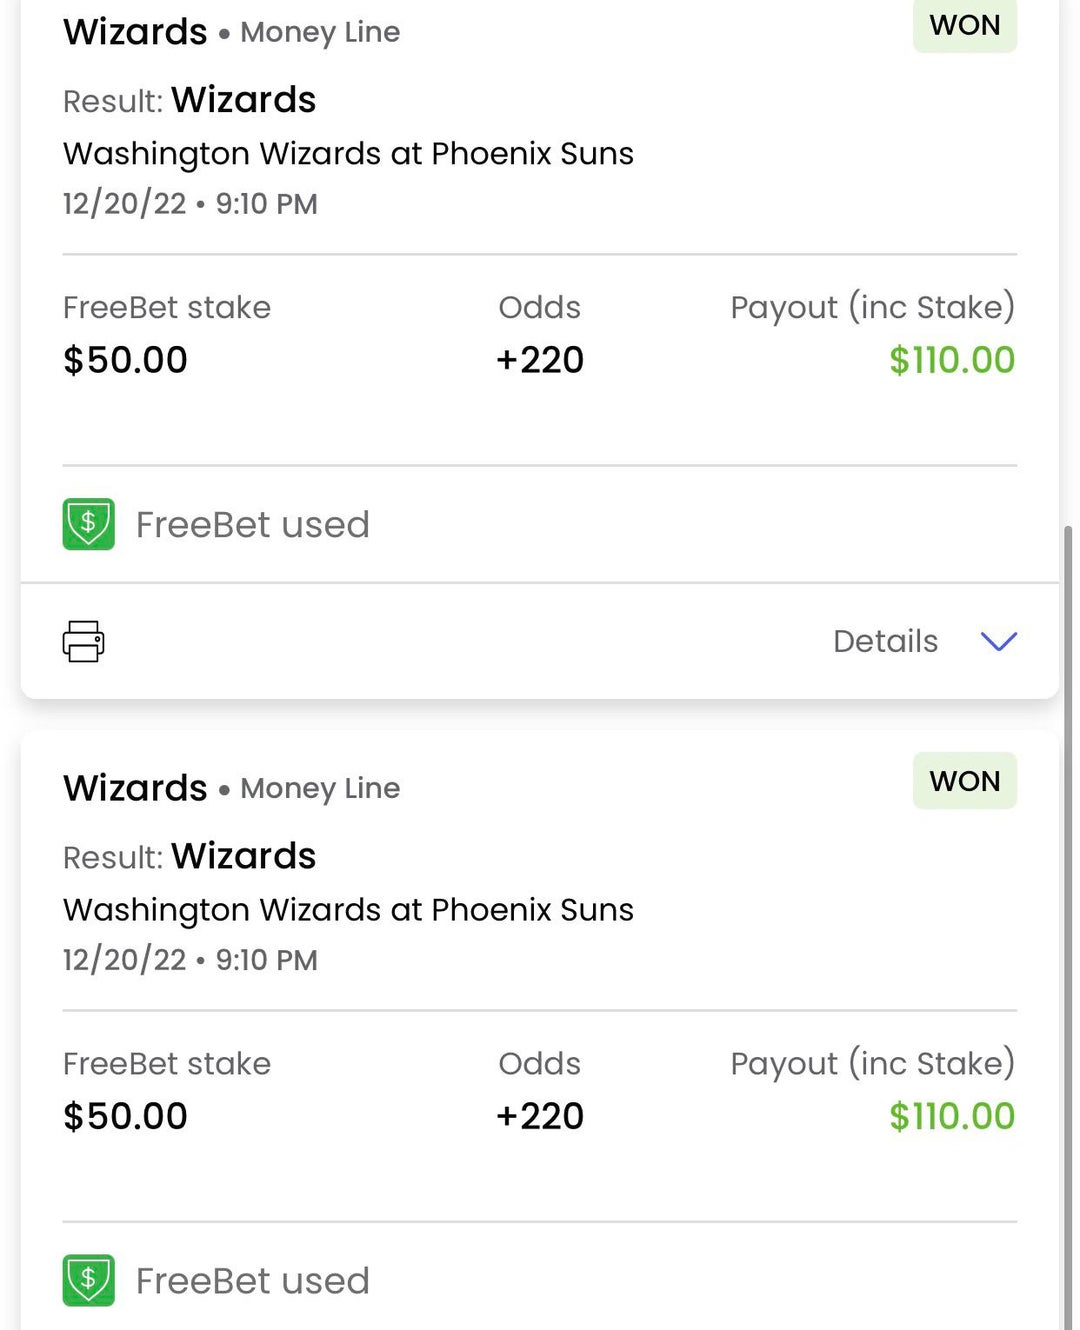Click the +220 odds value in second bet
The image size is (1080, 1330).
pos(540,1116)
